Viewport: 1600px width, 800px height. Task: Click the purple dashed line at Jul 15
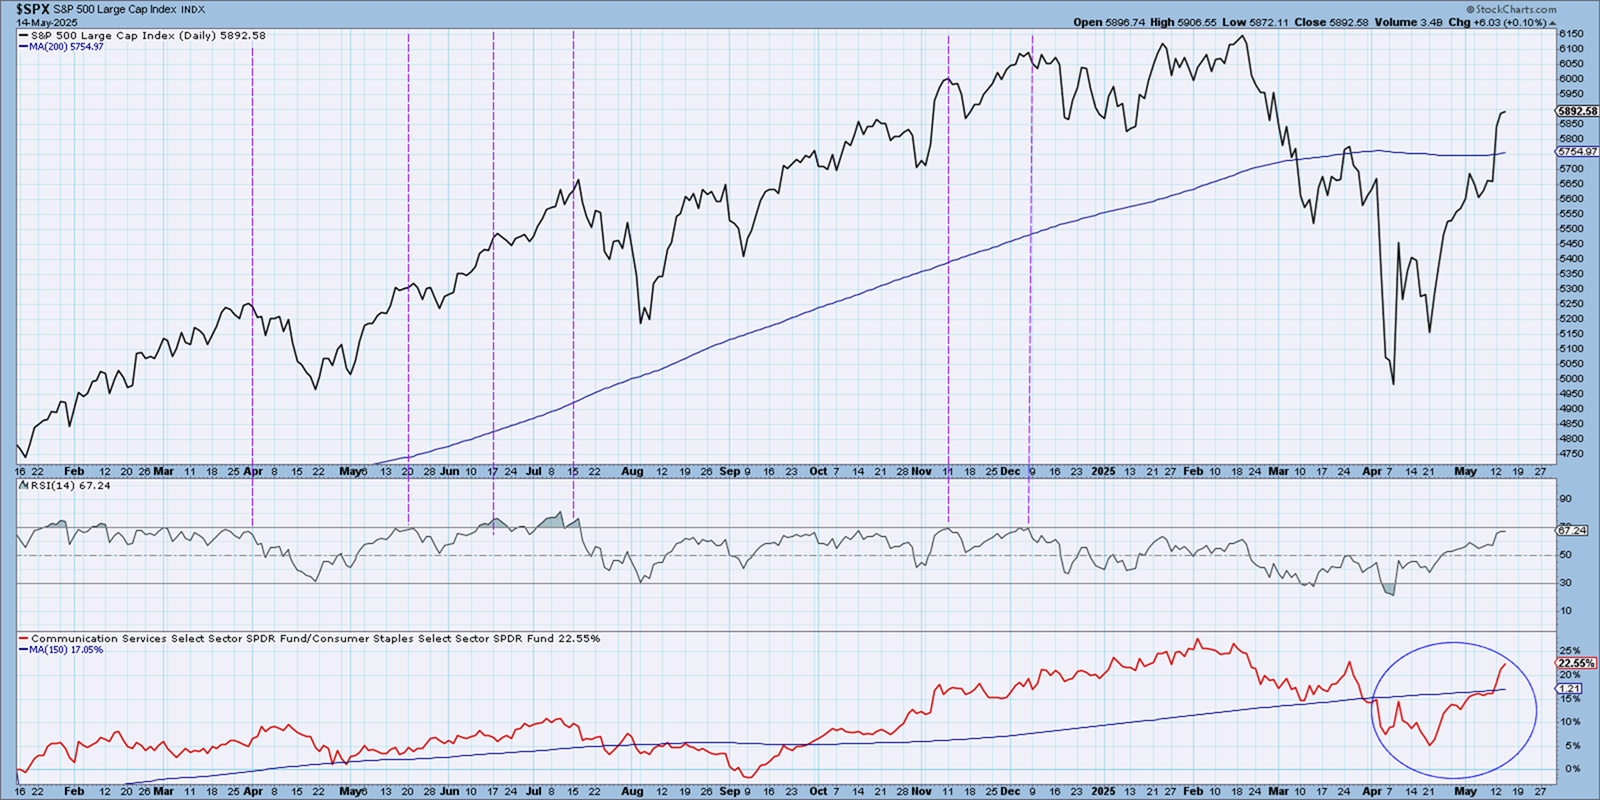[573, 300]
